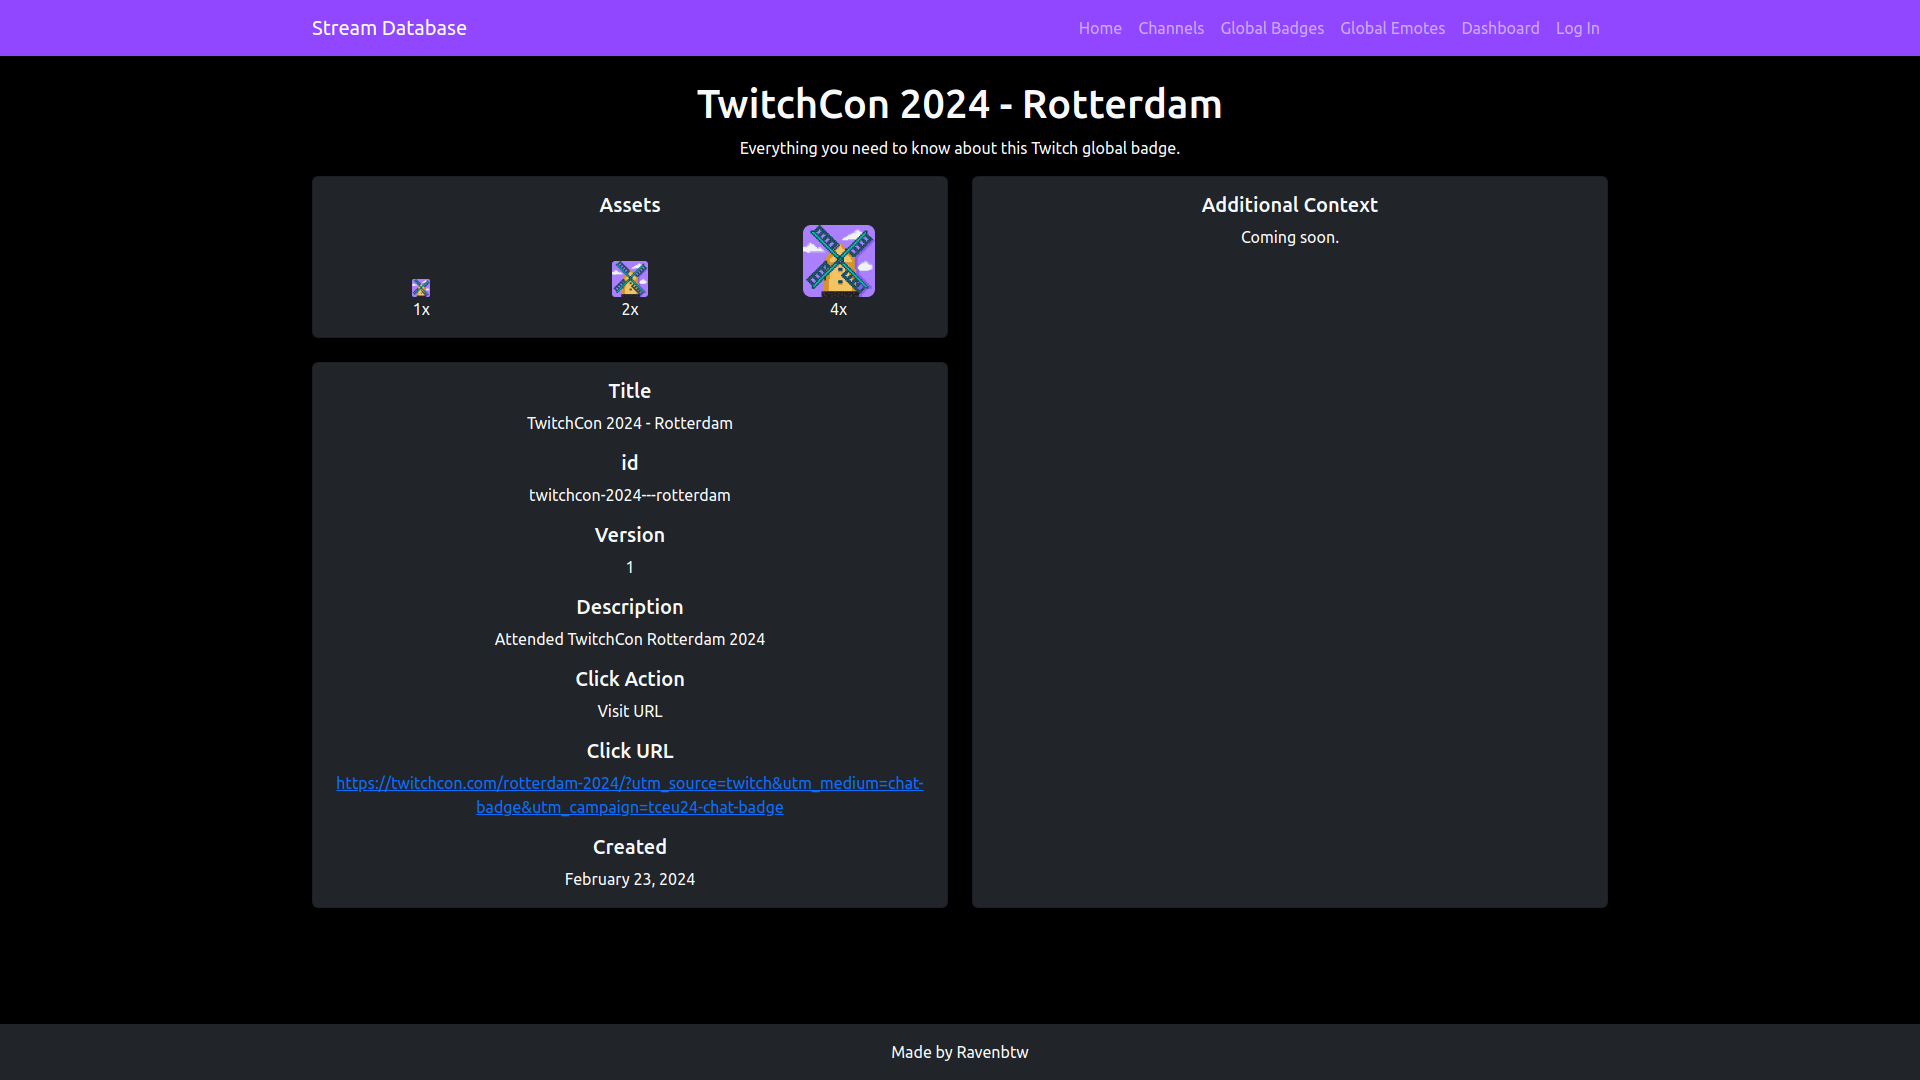This screenshot has height=1080, width=1920.
Task: Click the 4x windmill badge image
Action: tap(839, 261)
